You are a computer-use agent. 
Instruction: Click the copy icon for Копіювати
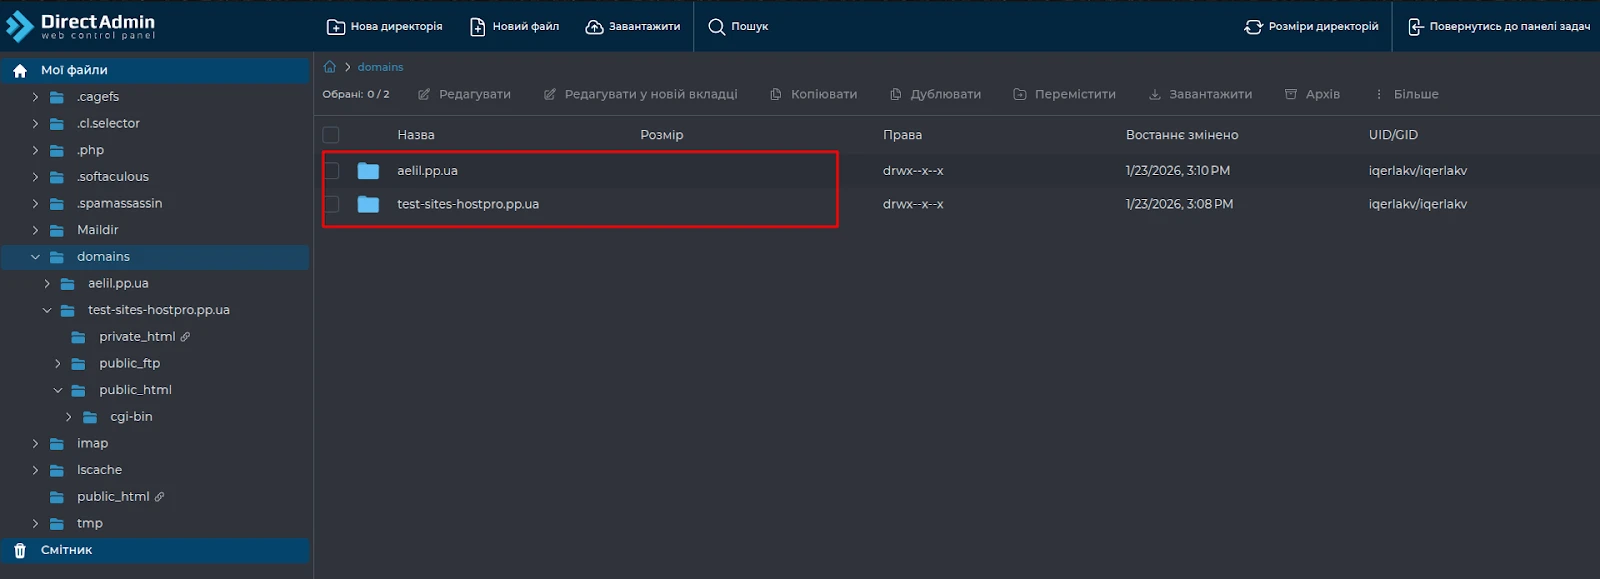click(x=776, y=94)
